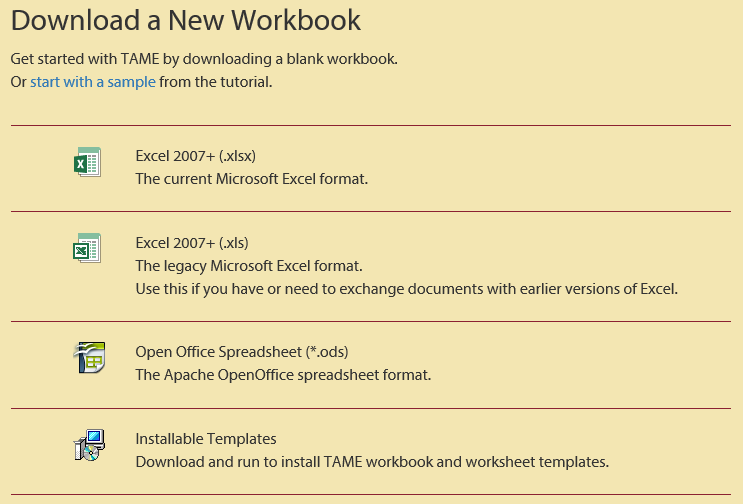Click 'Download and run to install TAME' text
Viewport: 743px width, 504px height.
(372, 462)
